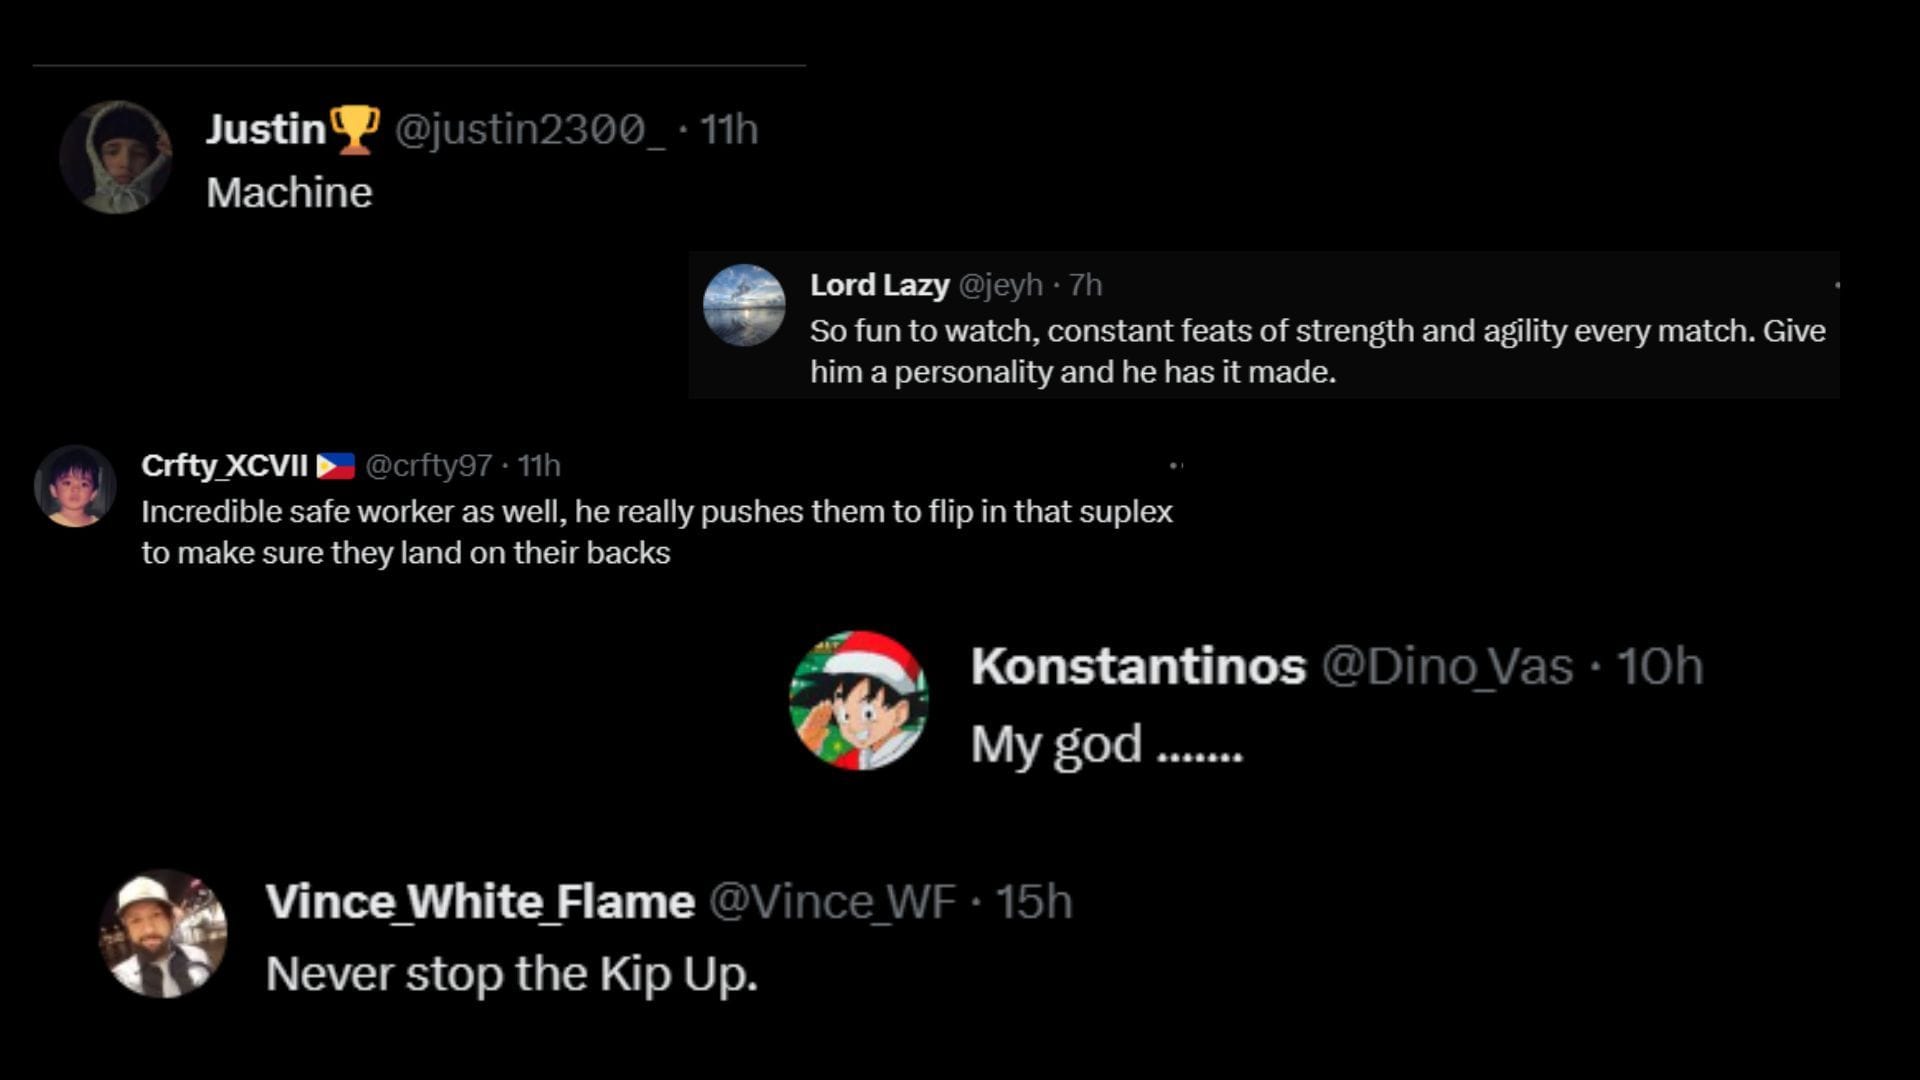Open the Konstantinos display name
The width and height of the screenshot is (1920, 1080).
point(1138,666)
